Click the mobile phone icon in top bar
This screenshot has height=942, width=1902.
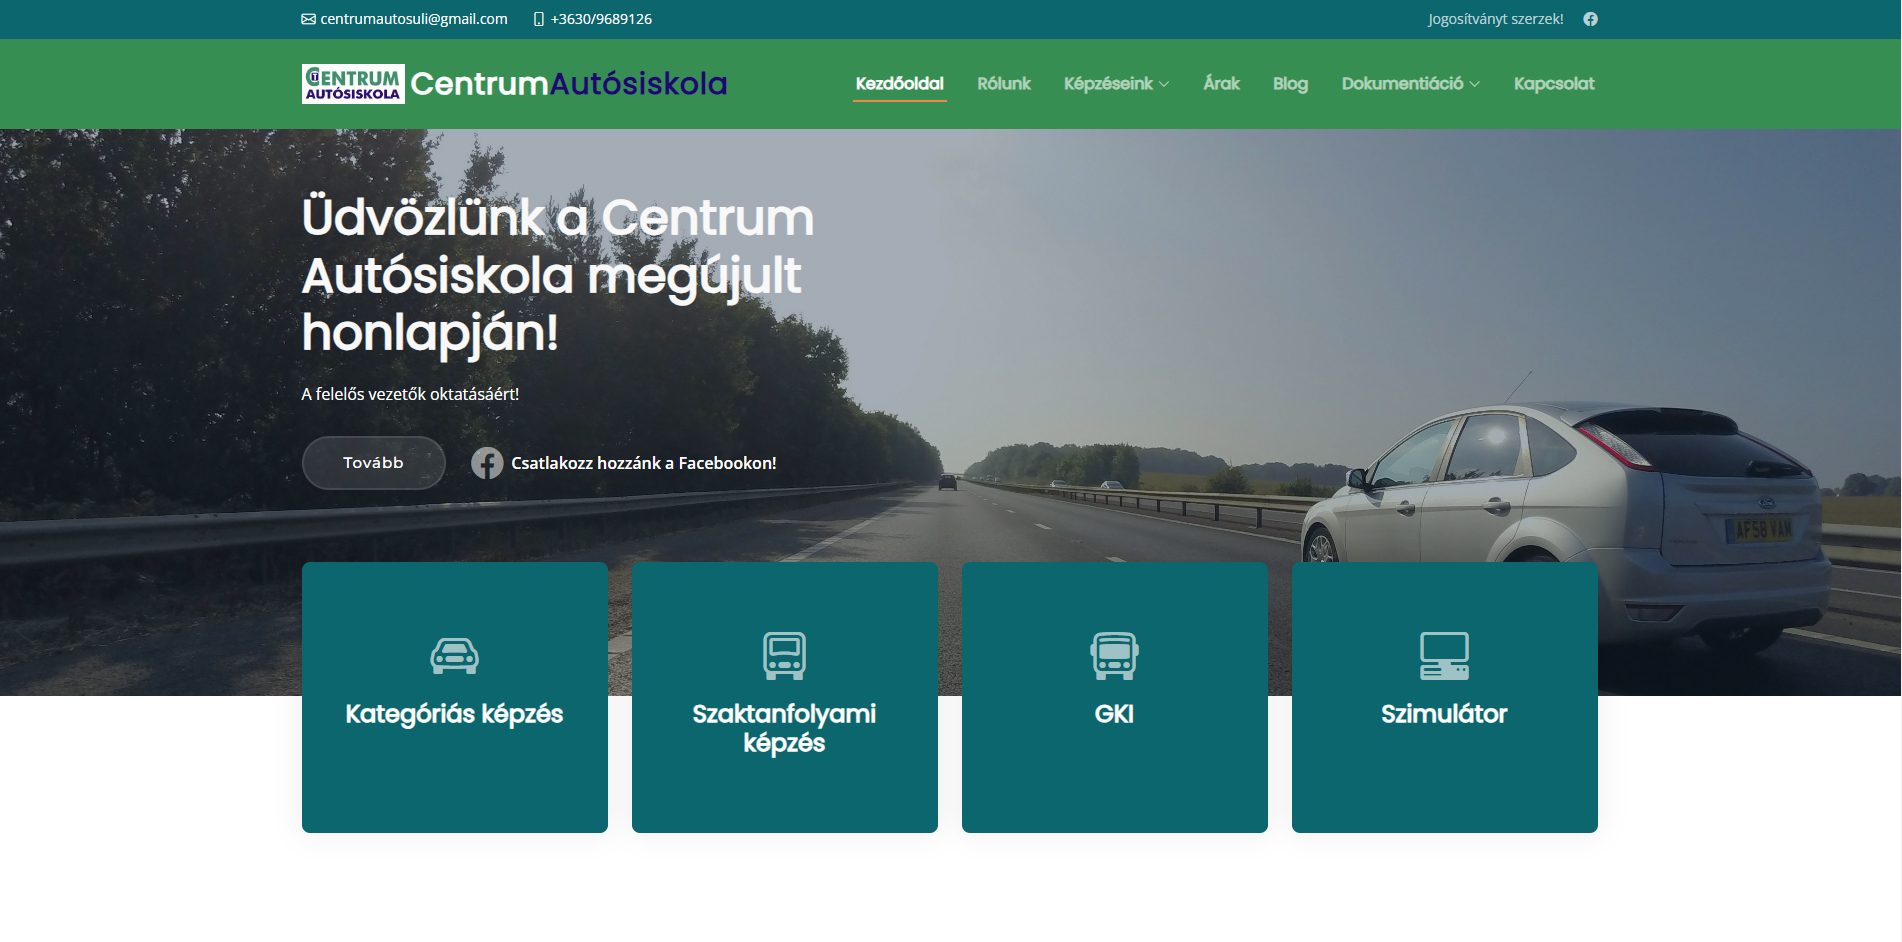tap(539, 19)
